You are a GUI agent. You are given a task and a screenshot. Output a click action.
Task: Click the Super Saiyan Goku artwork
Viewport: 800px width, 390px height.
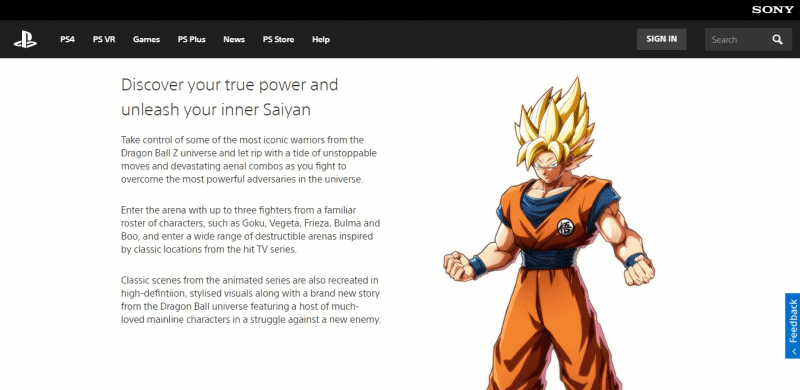(549, 233)
